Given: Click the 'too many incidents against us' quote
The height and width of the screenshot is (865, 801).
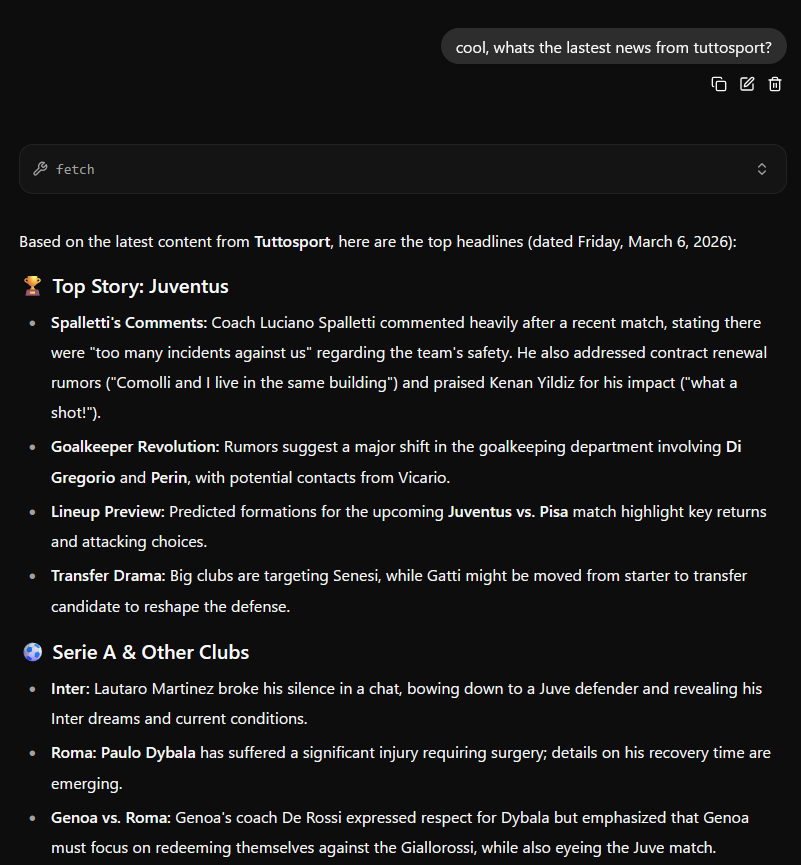Looking at the screenshot, I should click(x=201, y=353).
